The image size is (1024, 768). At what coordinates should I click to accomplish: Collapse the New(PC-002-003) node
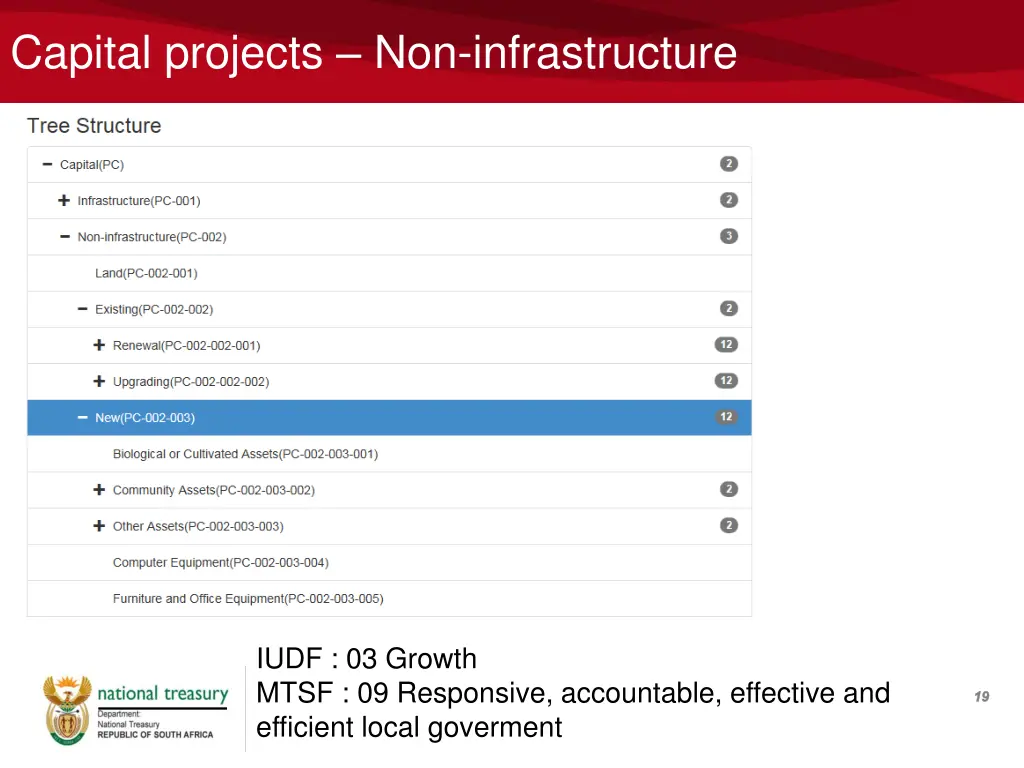pos(82,417)
